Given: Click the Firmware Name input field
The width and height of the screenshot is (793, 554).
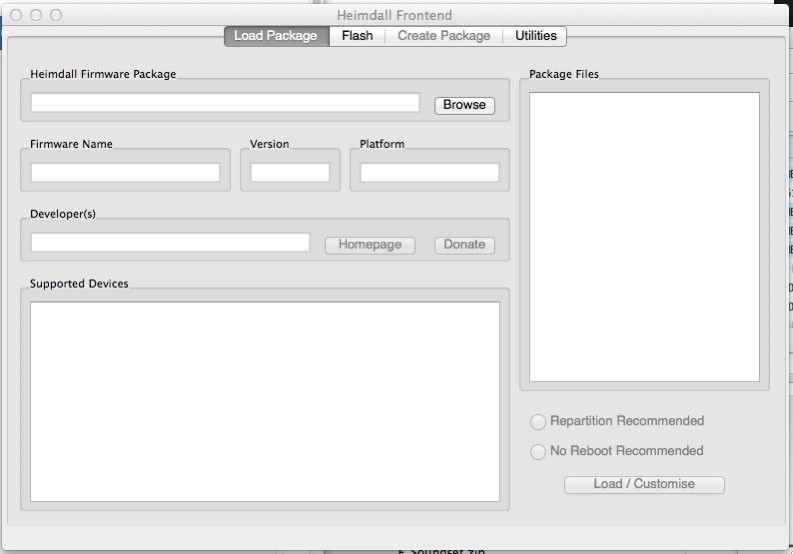Looking at the screenshot, I should click(125, 172).
